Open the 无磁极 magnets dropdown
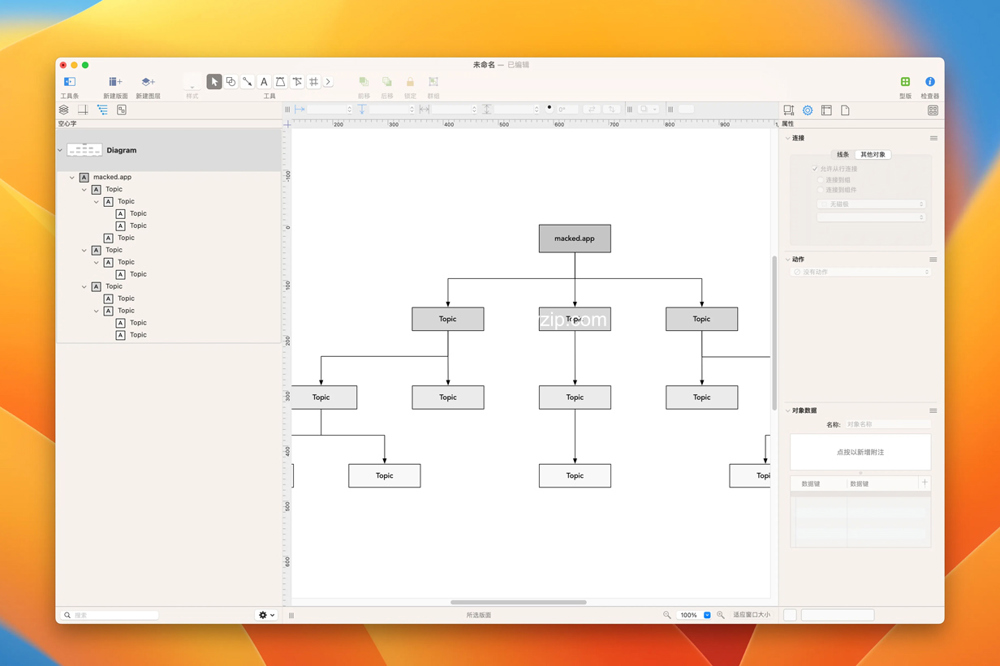This screenshot has height=666, width=1000. [x=871, y=204]
